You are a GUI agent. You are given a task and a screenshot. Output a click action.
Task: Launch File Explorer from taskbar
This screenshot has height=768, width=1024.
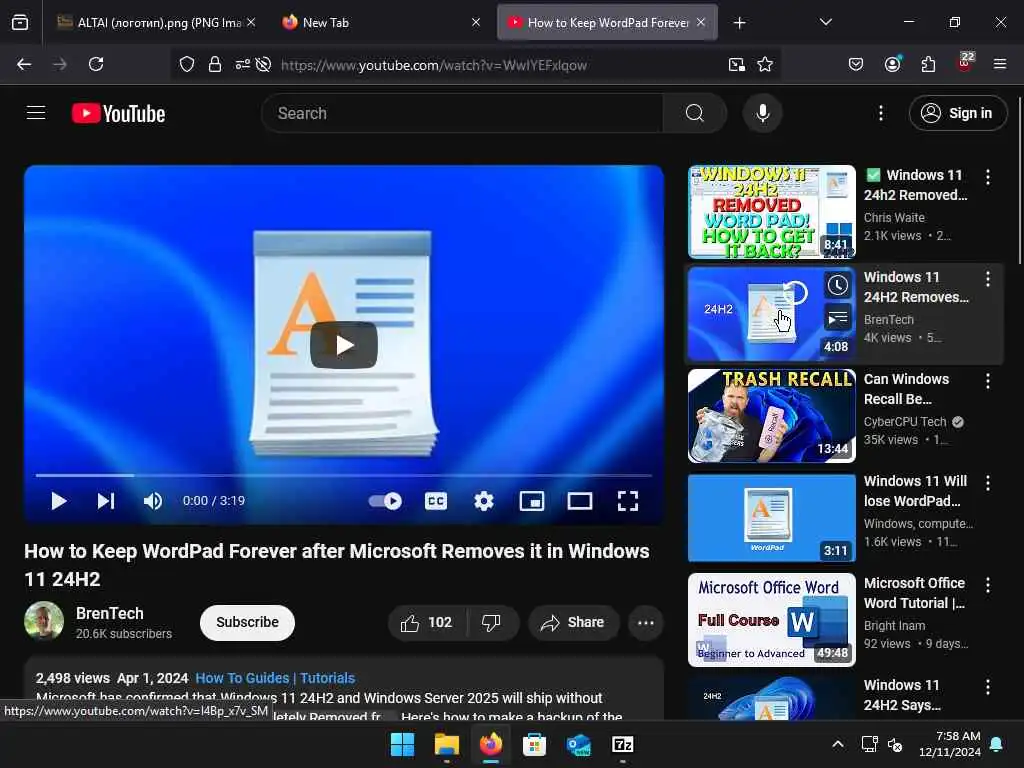click(447, 744)
